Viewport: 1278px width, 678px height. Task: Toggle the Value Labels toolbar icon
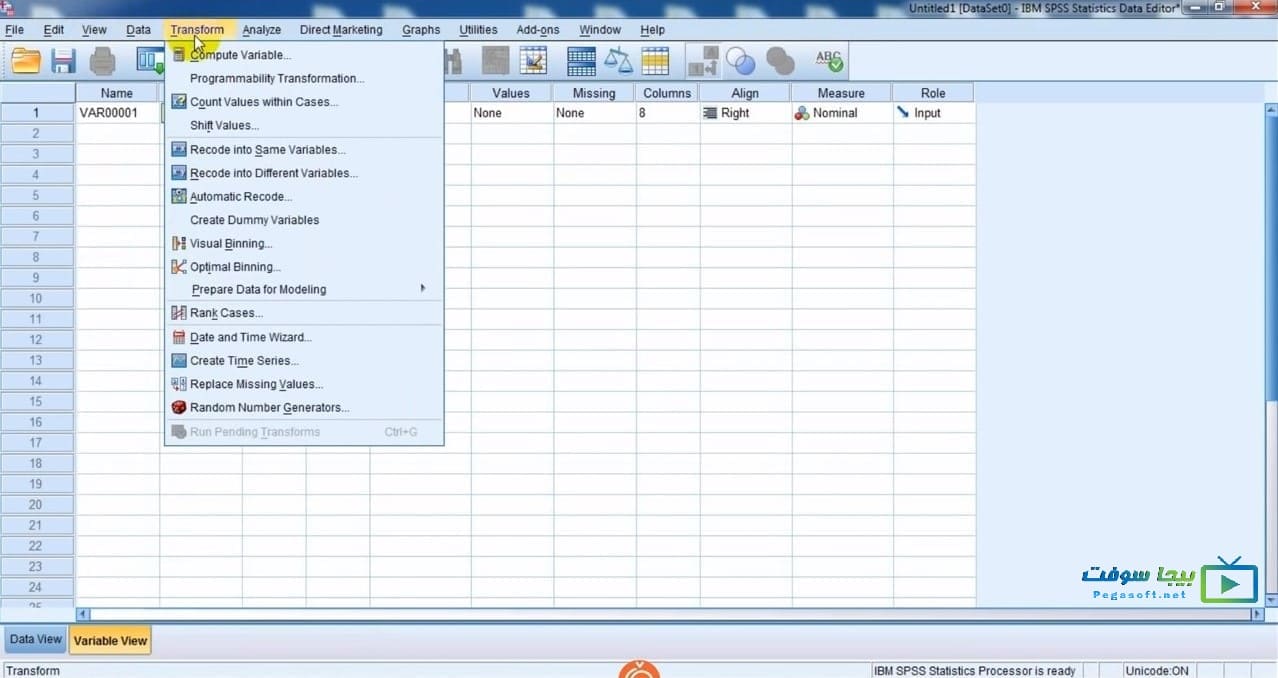coord(703,62)
